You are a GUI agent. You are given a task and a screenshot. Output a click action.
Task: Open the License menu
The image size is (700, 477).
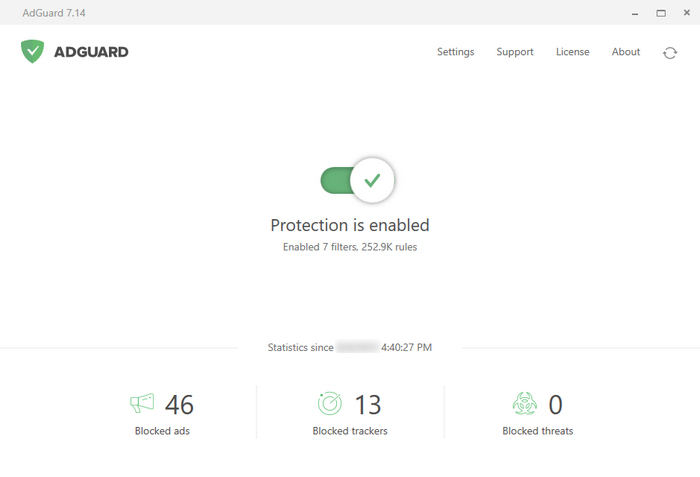click(x=572, y=52)
